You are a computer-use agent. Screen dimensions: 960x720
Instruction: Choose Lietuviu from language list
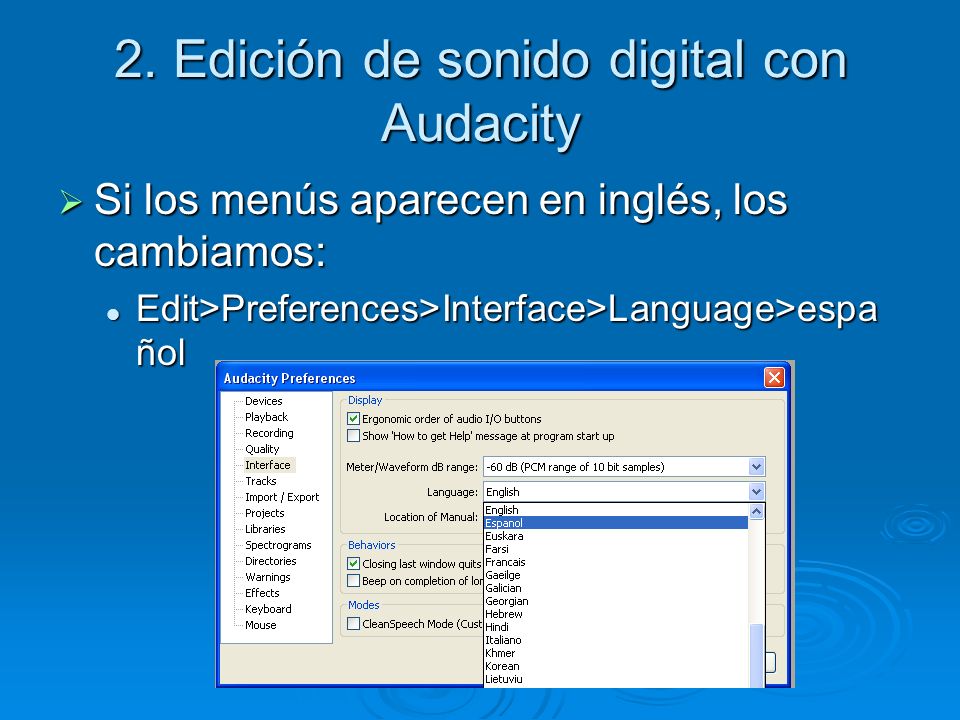coord(616,679)
